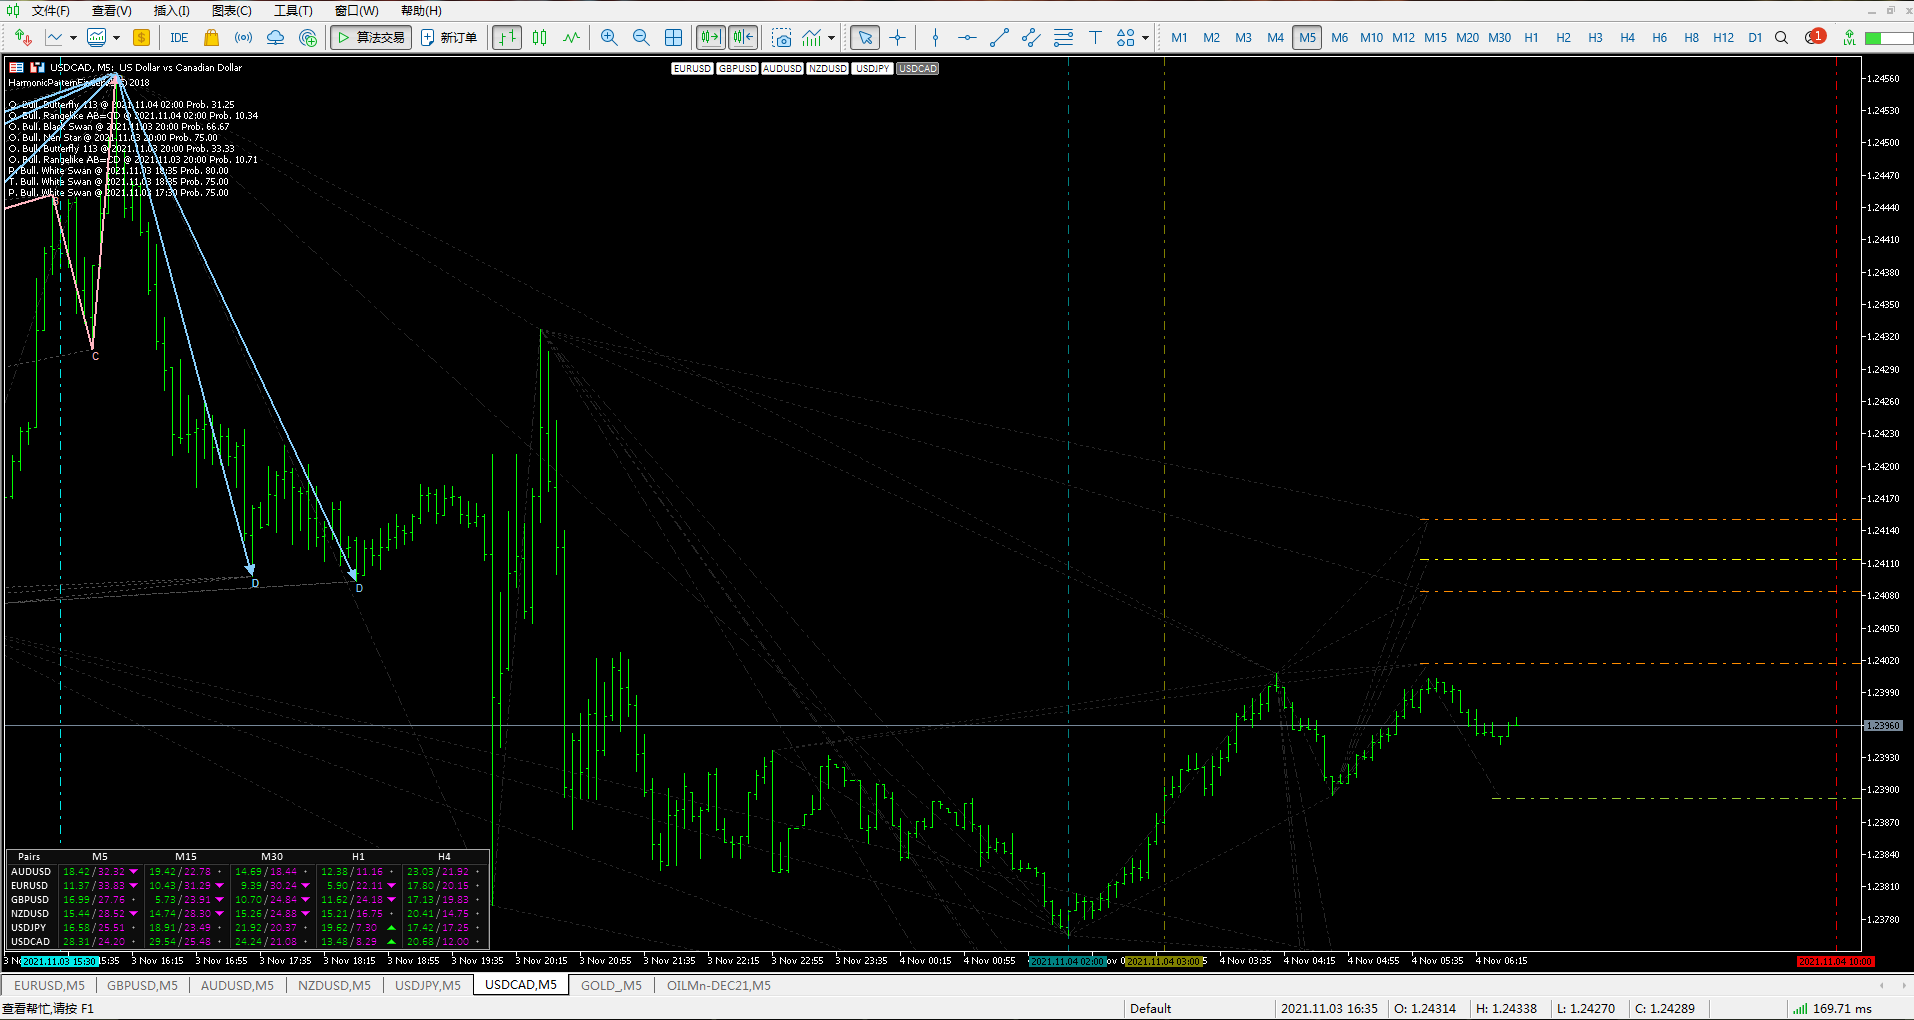Click the USDCAD row in pairs table
This screenshot has height=1020, width=1914.
[247, 941]
